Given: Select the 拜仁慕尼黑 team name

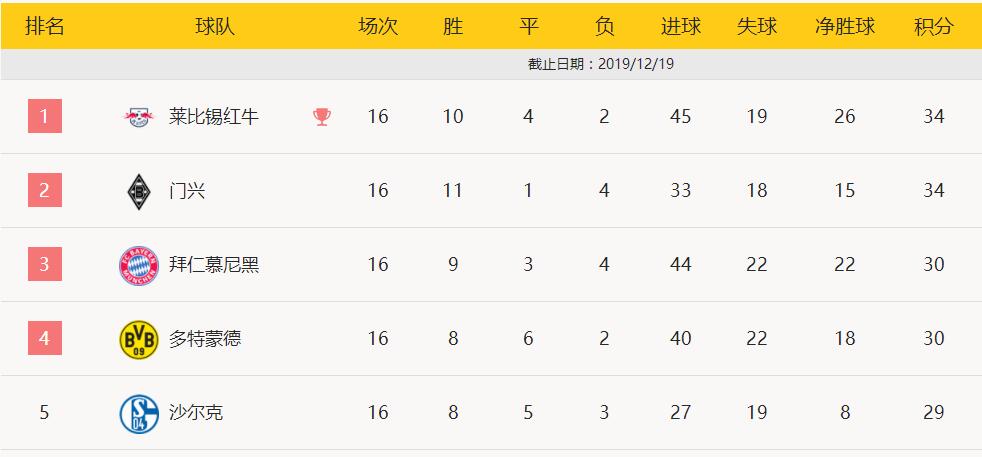Looking at the screenshot, I should click(214, 265).
